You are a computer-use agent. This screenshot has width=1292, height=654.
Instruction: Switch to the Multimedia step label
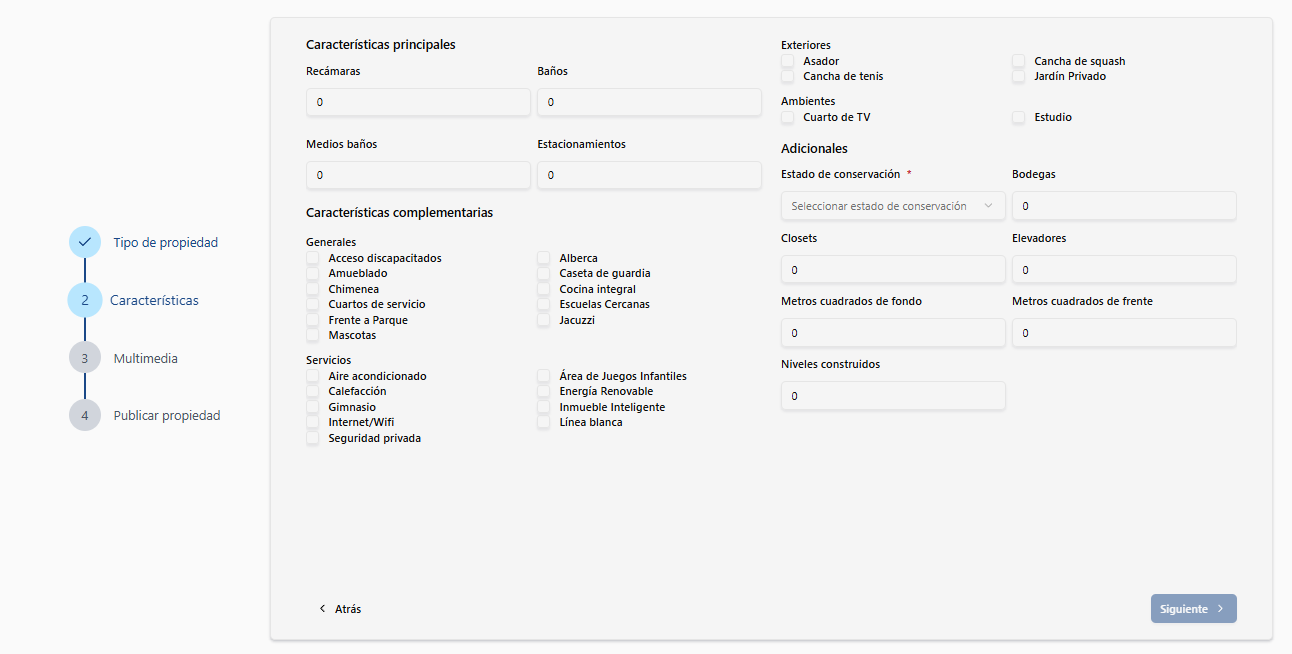click(x=146, y=358)
